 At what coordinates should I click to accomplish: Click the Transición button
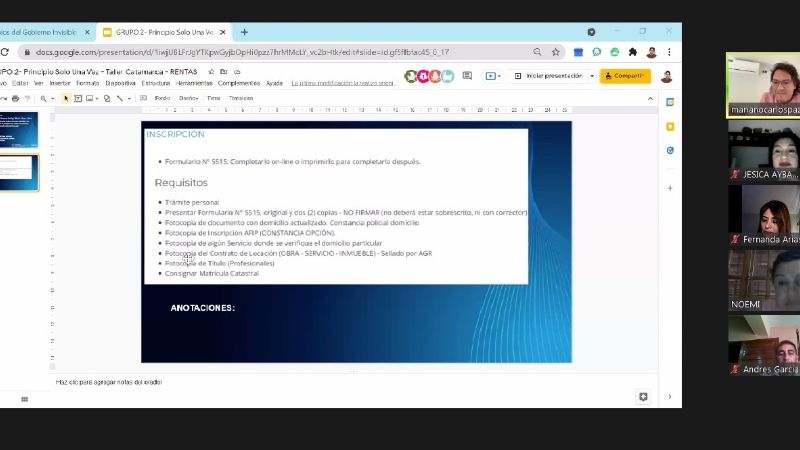[241, 98]
